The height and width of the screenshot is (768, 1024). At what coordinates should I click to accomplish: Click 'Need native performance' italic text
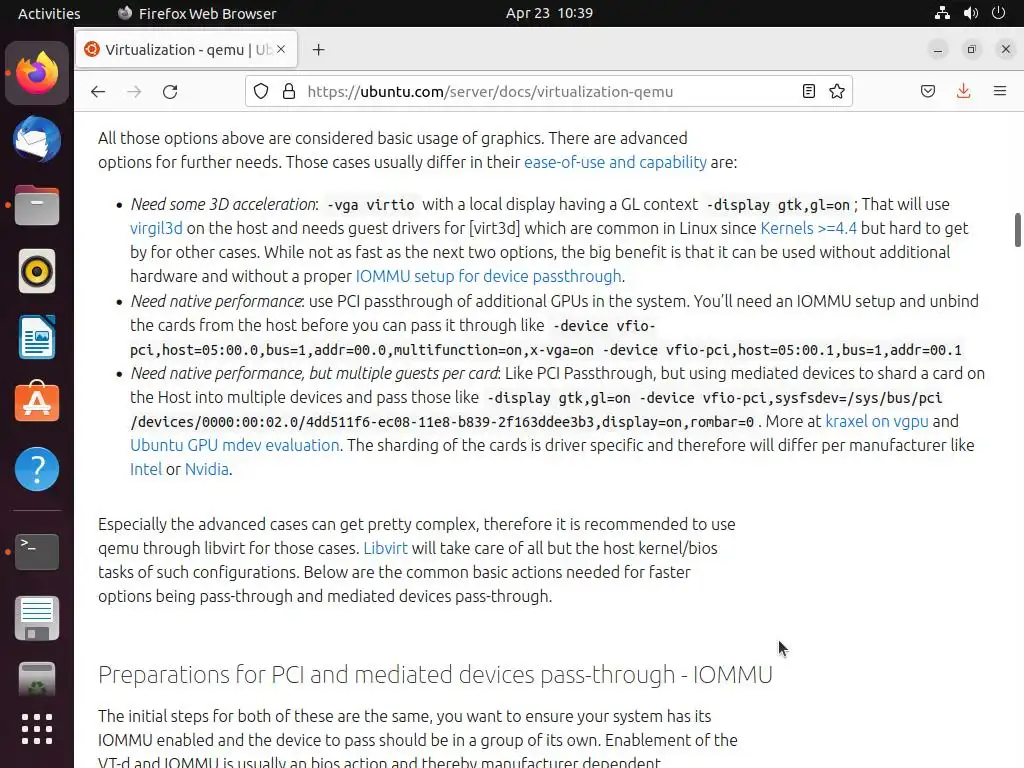tap(216, 301)
